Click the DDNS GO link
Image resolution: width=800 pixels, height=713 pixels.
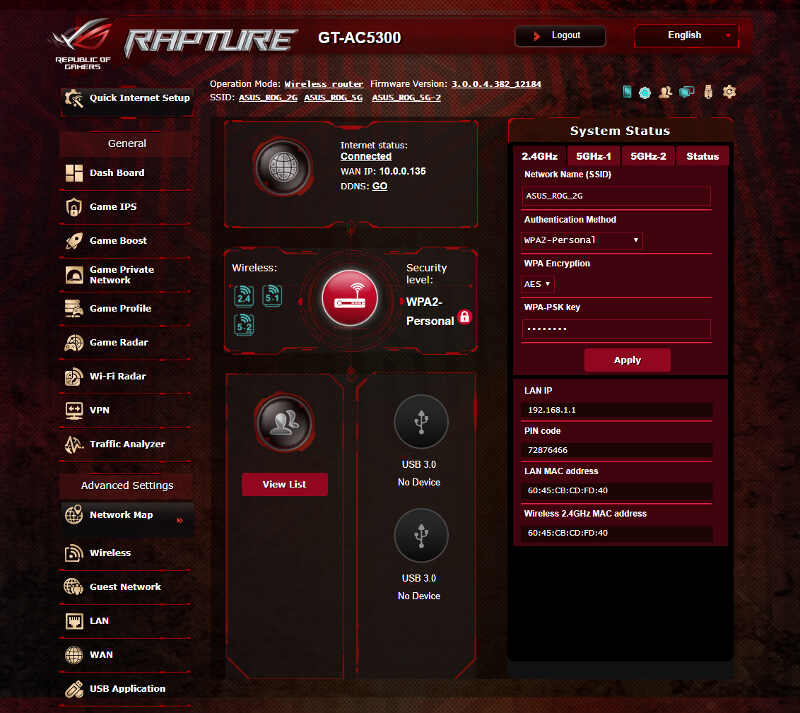coord(380,186)
